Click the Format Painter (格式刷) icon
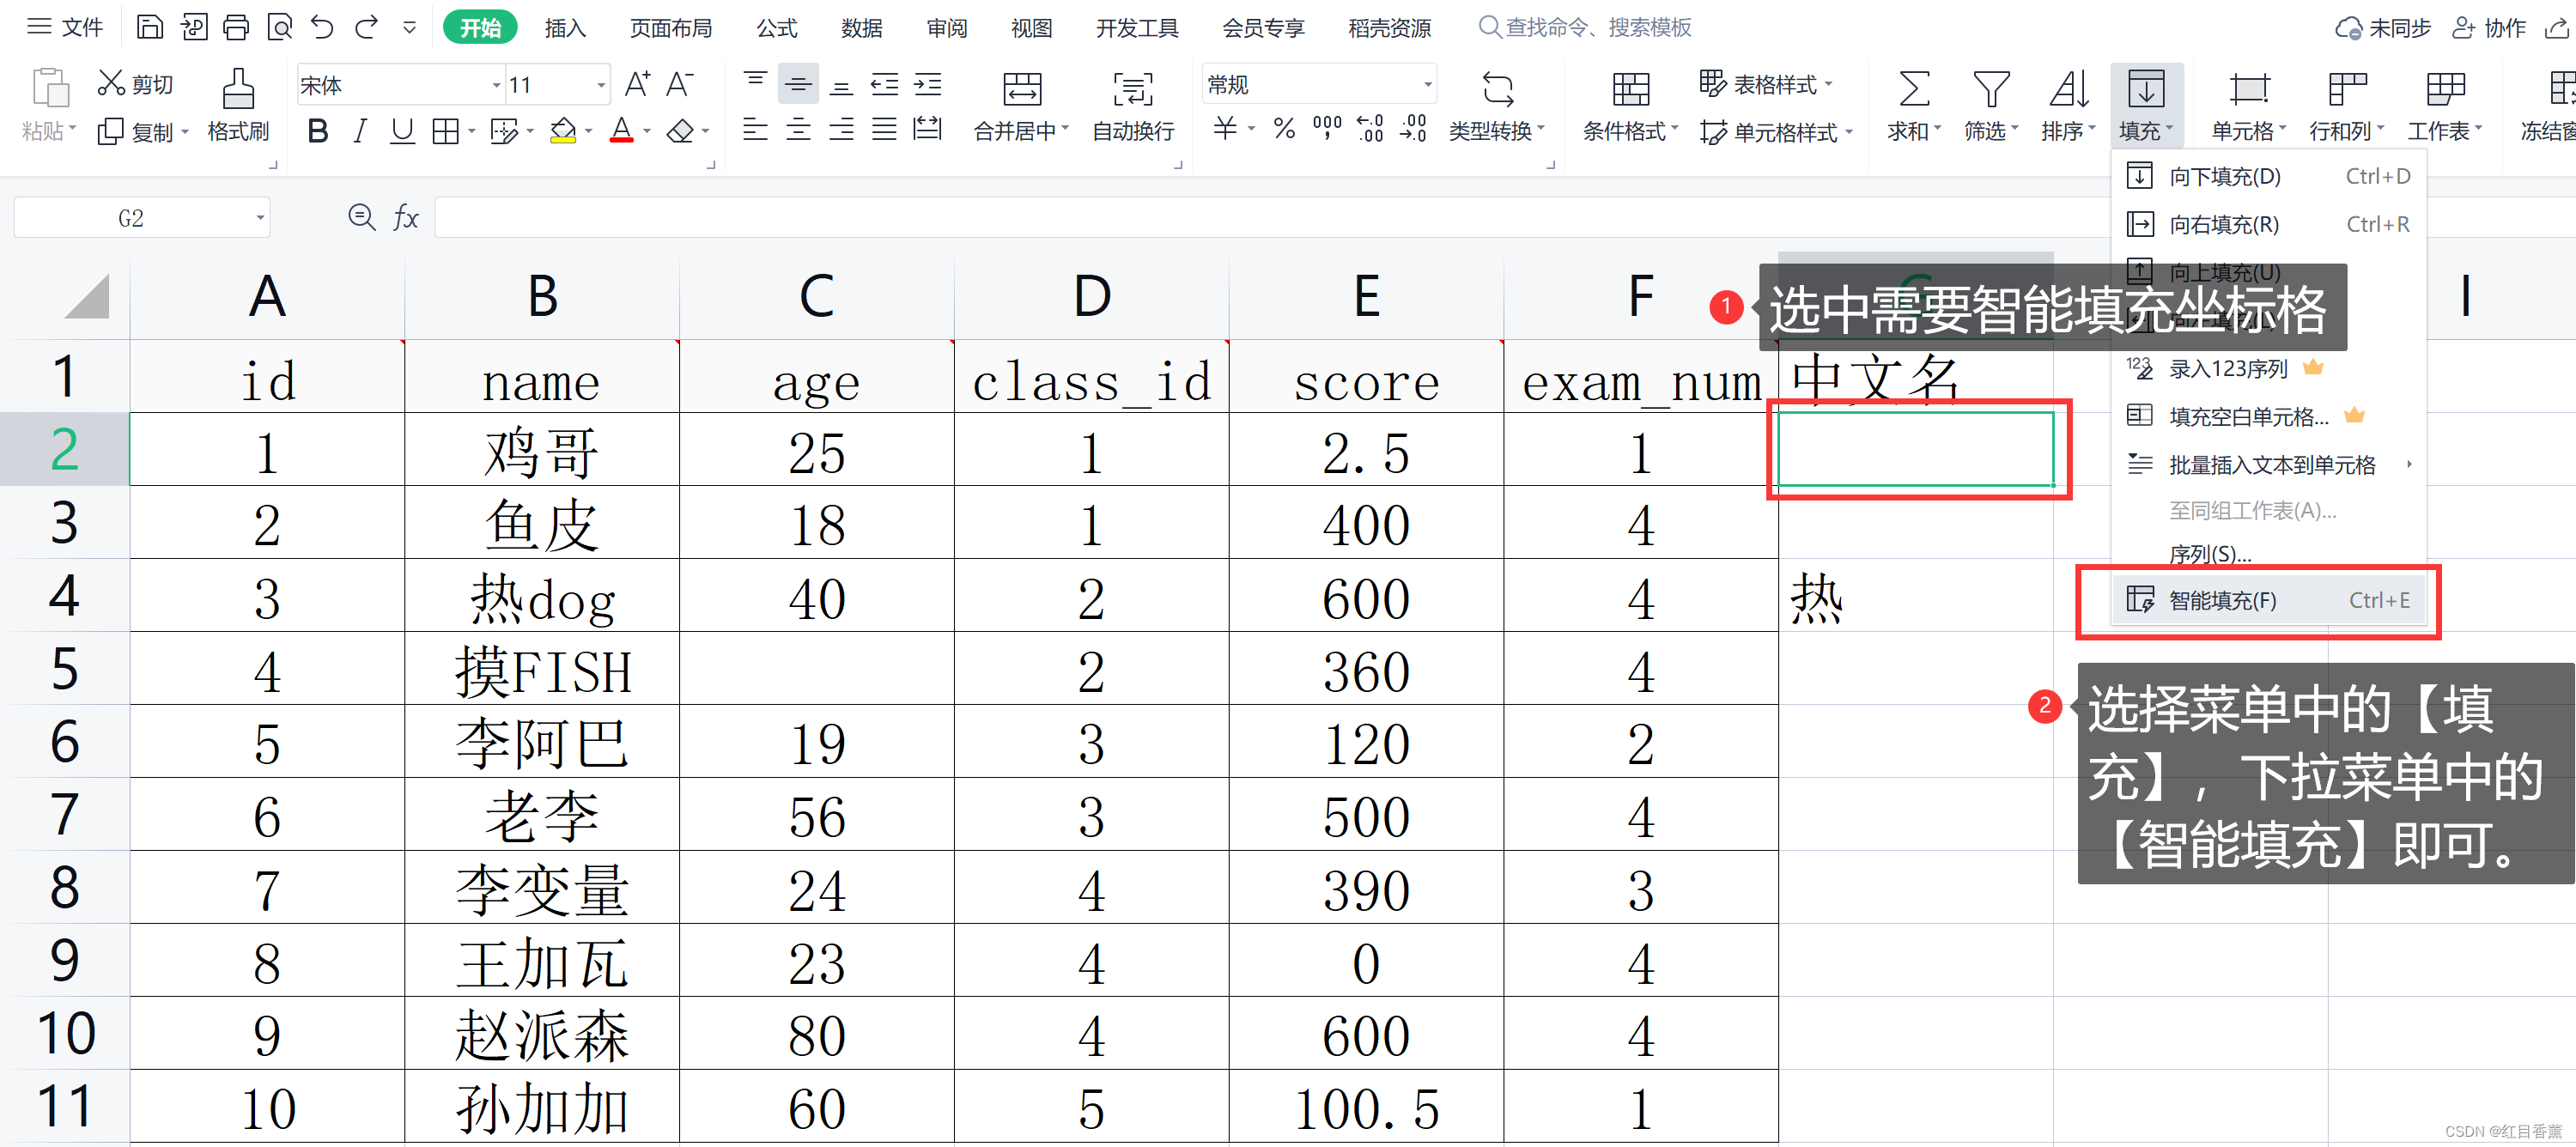 click(x=237, y=90)
